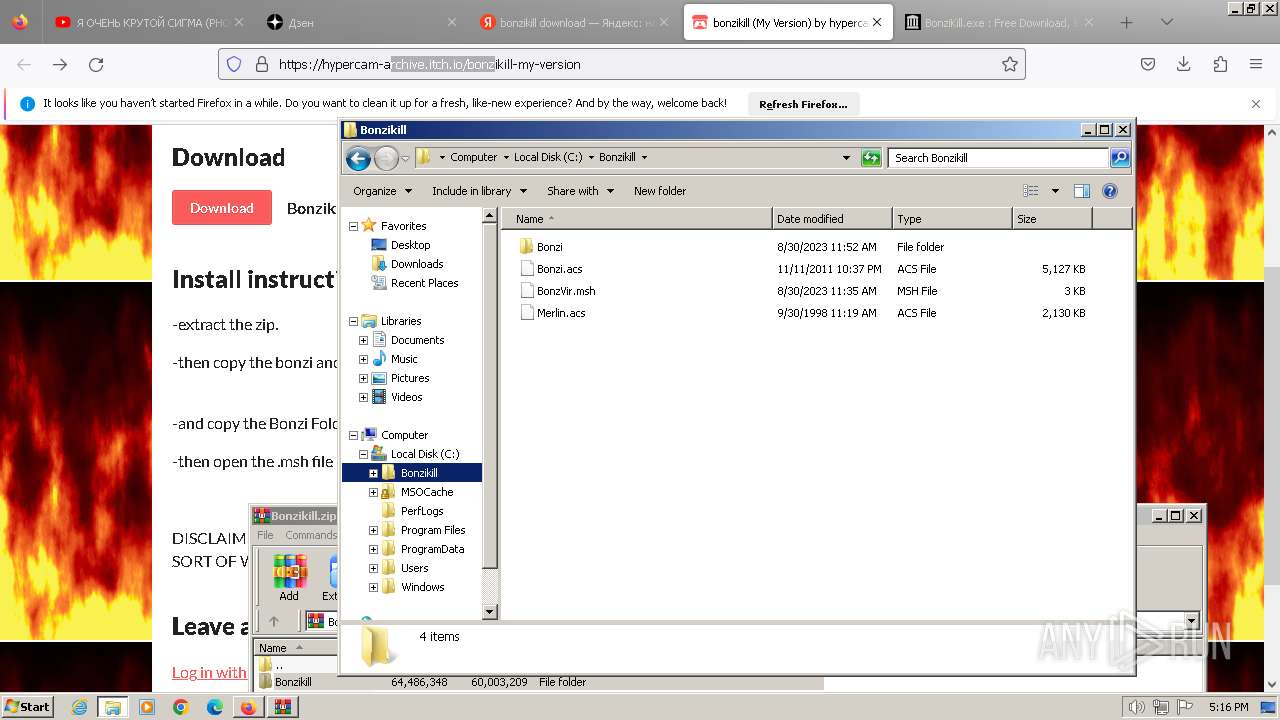The height and width of the screenshot is (720, 1280).
Task: Dismiss the Refresh Firefox notification bar
Action: (x=1256, y=103)
